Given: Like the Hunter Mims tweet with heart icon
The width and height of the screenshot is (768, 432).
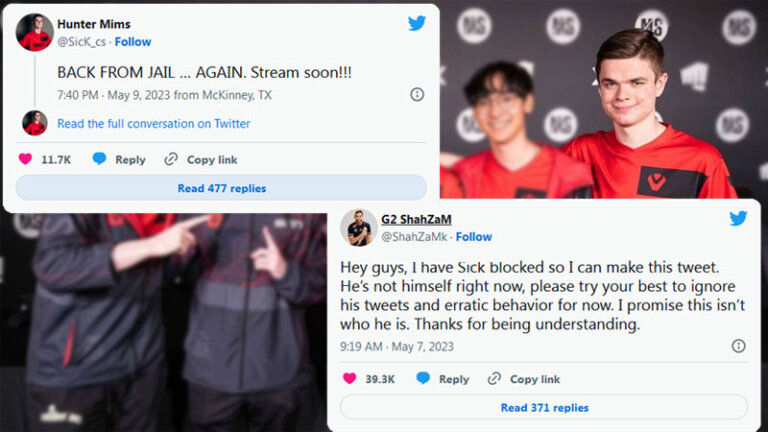Looking at the screenshot, I should coord(25,159).
